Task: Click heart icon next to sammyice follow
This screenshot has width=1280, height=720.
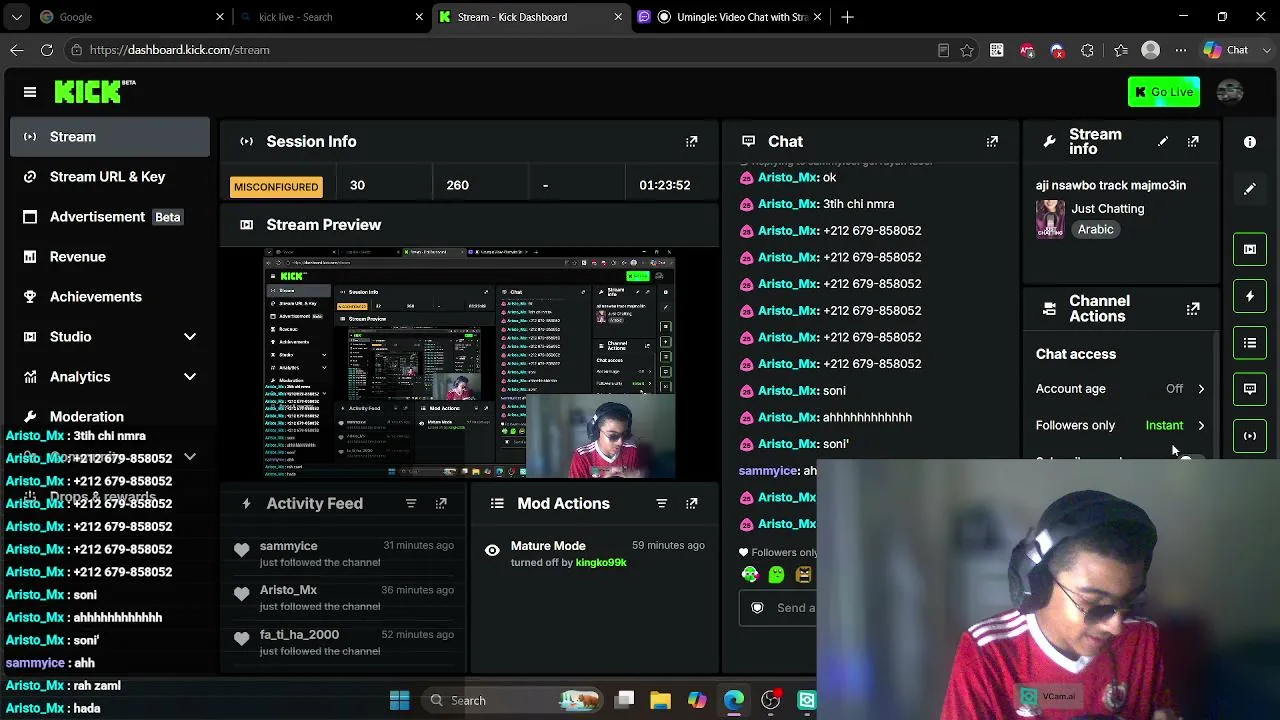Action: [242, 550]
